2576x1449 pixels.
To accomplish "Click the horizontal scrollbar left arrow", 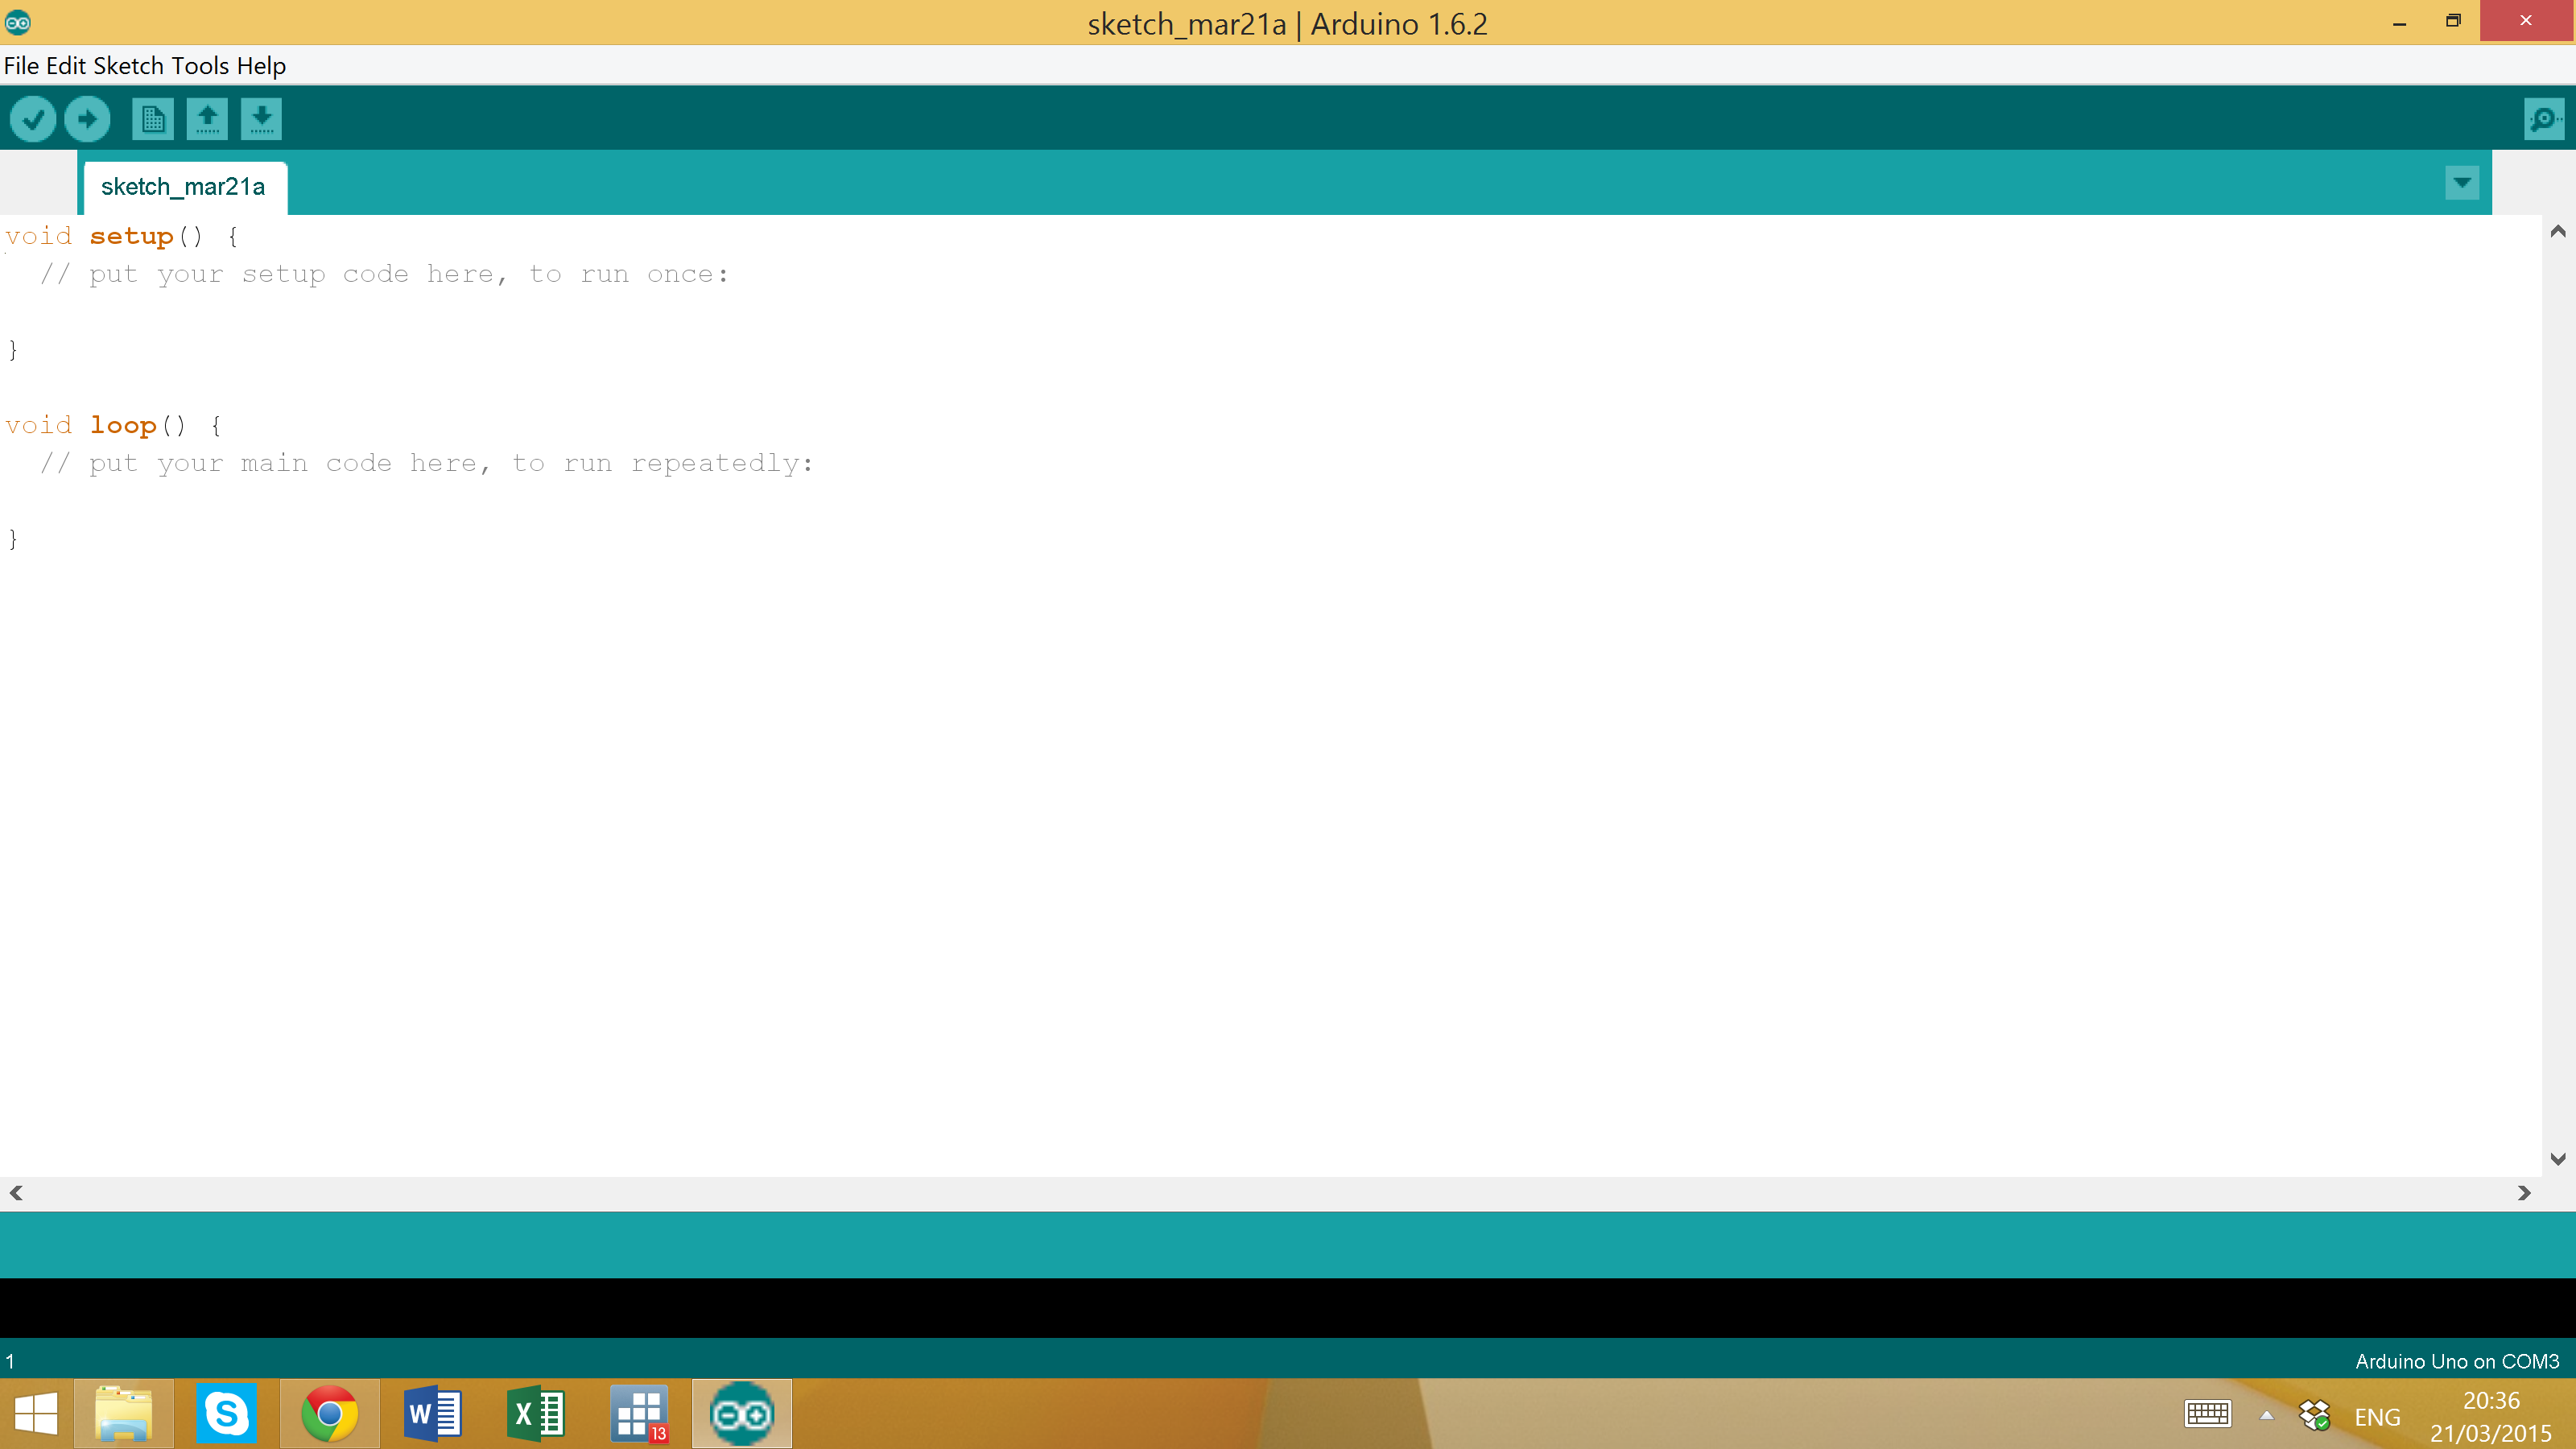I will pos(16,1193).
